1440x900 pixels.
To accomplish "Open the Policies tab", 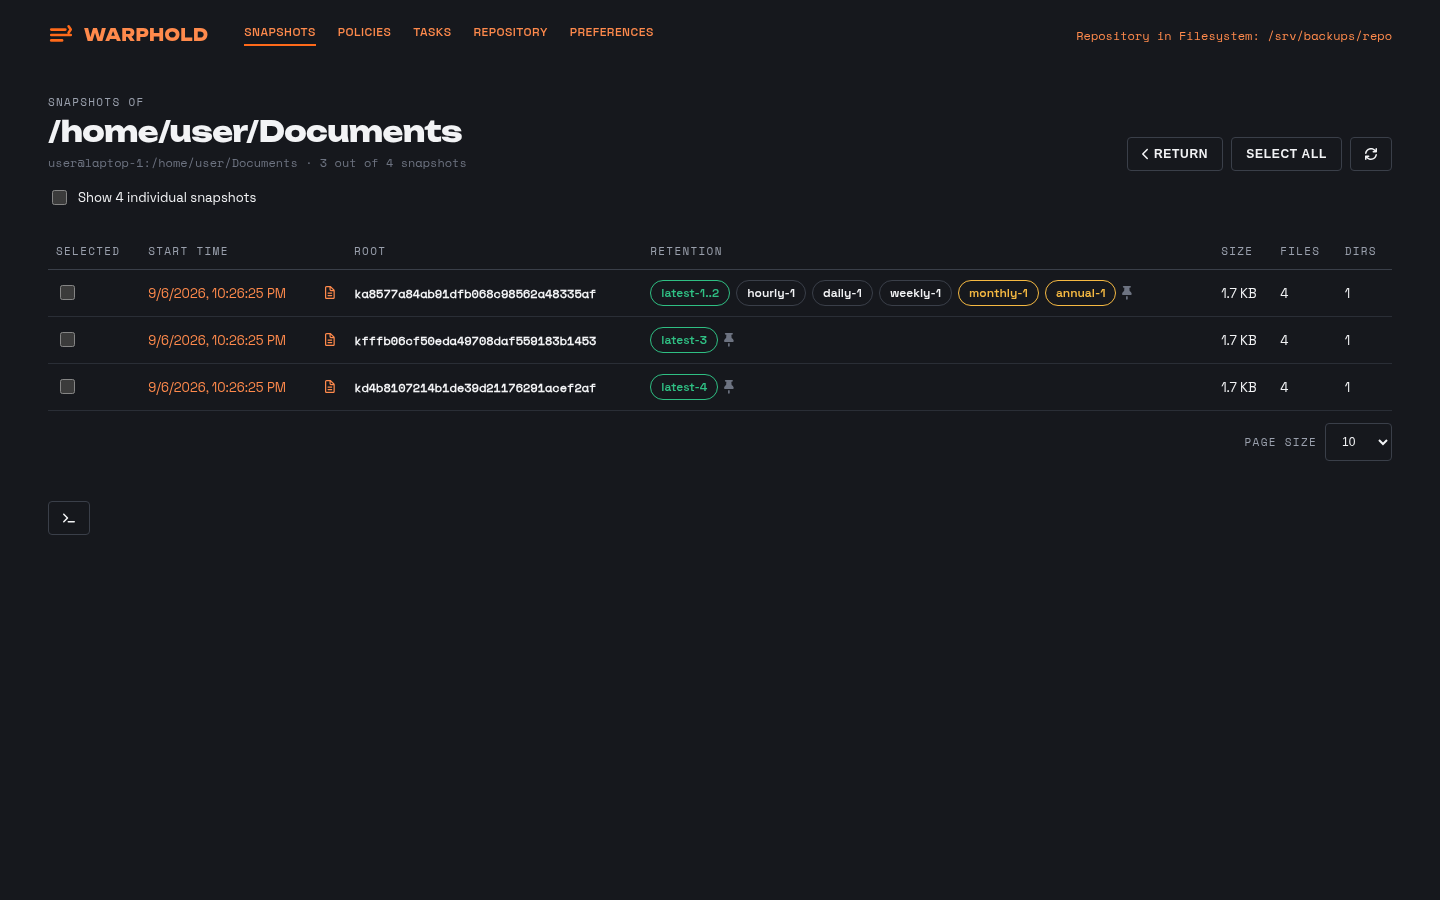I will [x=364, y=33].
